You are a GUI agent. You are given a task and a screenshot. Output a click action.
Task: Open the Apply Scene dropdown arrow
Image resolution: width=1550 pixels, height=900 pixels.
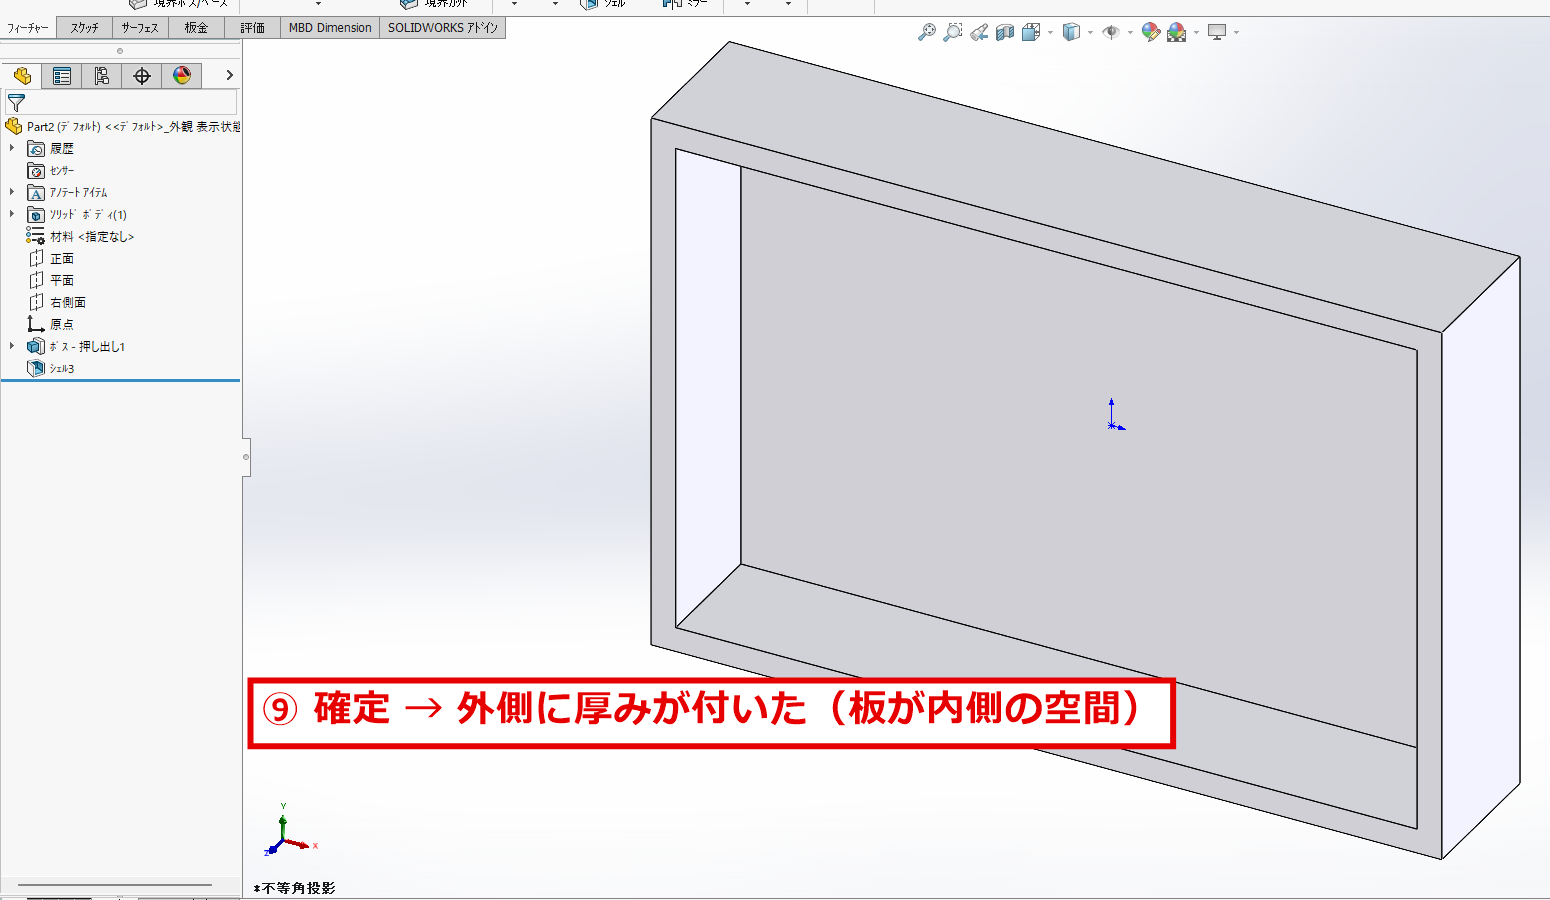pyautogui.click(x=1196, y=33)
